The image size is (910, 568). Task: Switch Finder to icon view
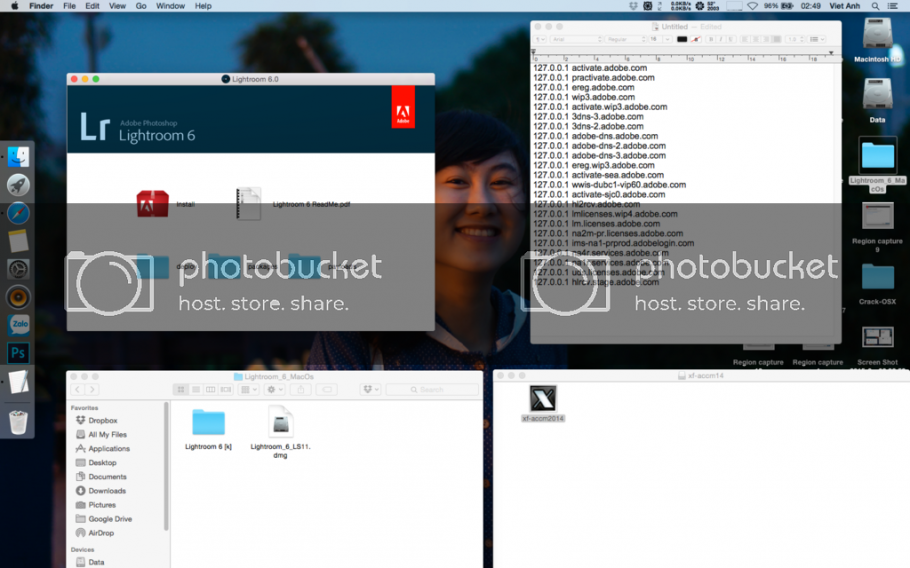(x=180, y=389)
